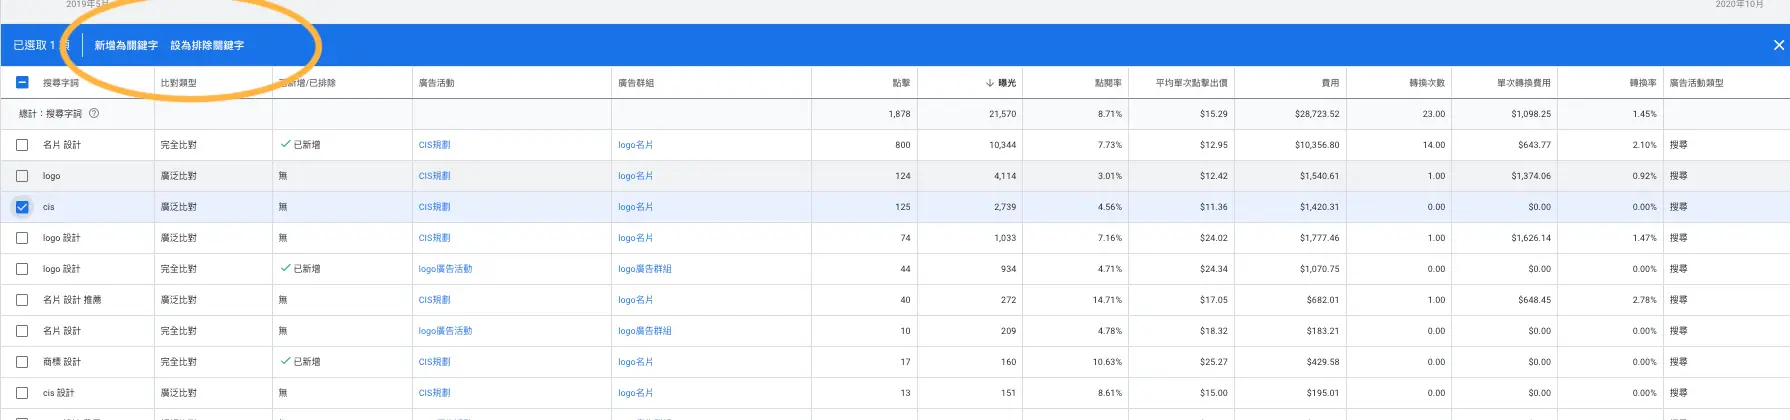Open logo名片 ad group in 商標 設計 row

coord(636,362)
